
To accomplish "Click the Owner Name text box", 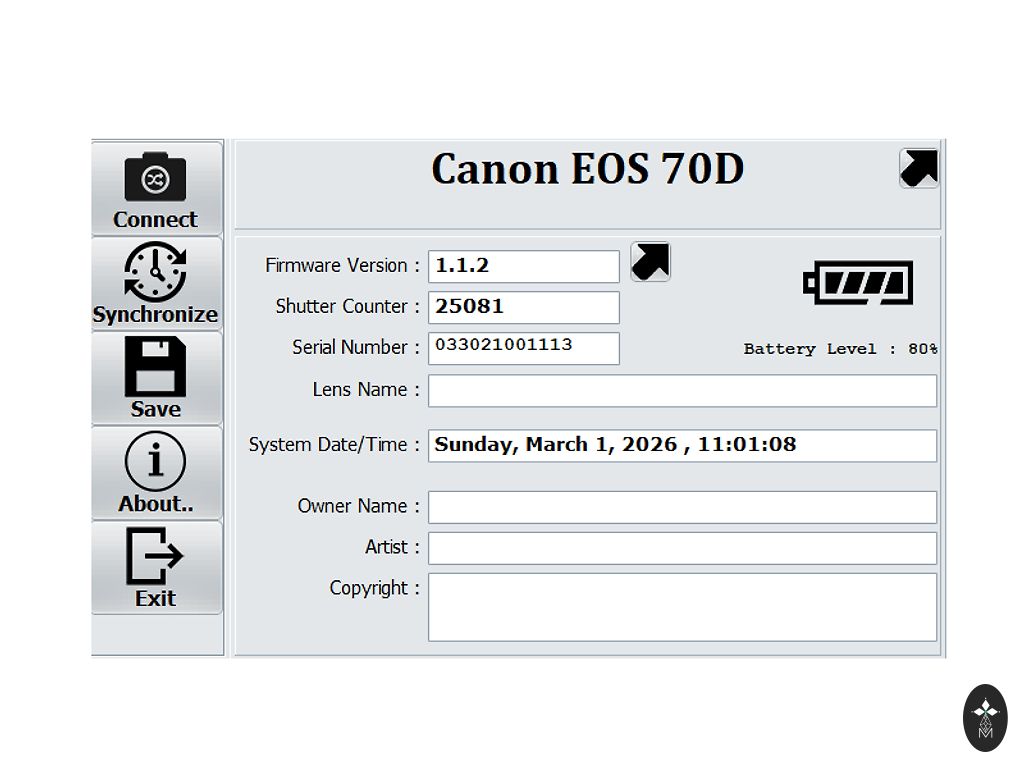I will pyautogui.click(x=682, y=507).
